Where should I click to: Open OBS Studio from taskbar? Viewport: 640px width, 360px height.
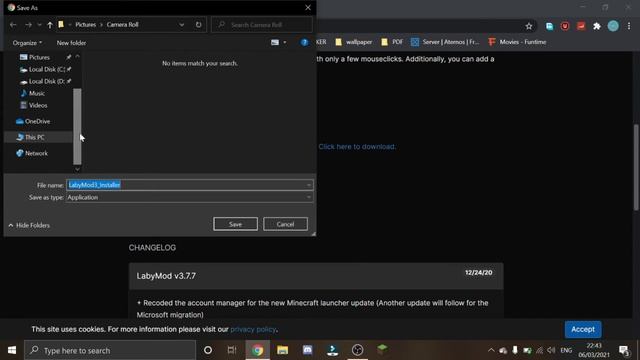point(358,350)
